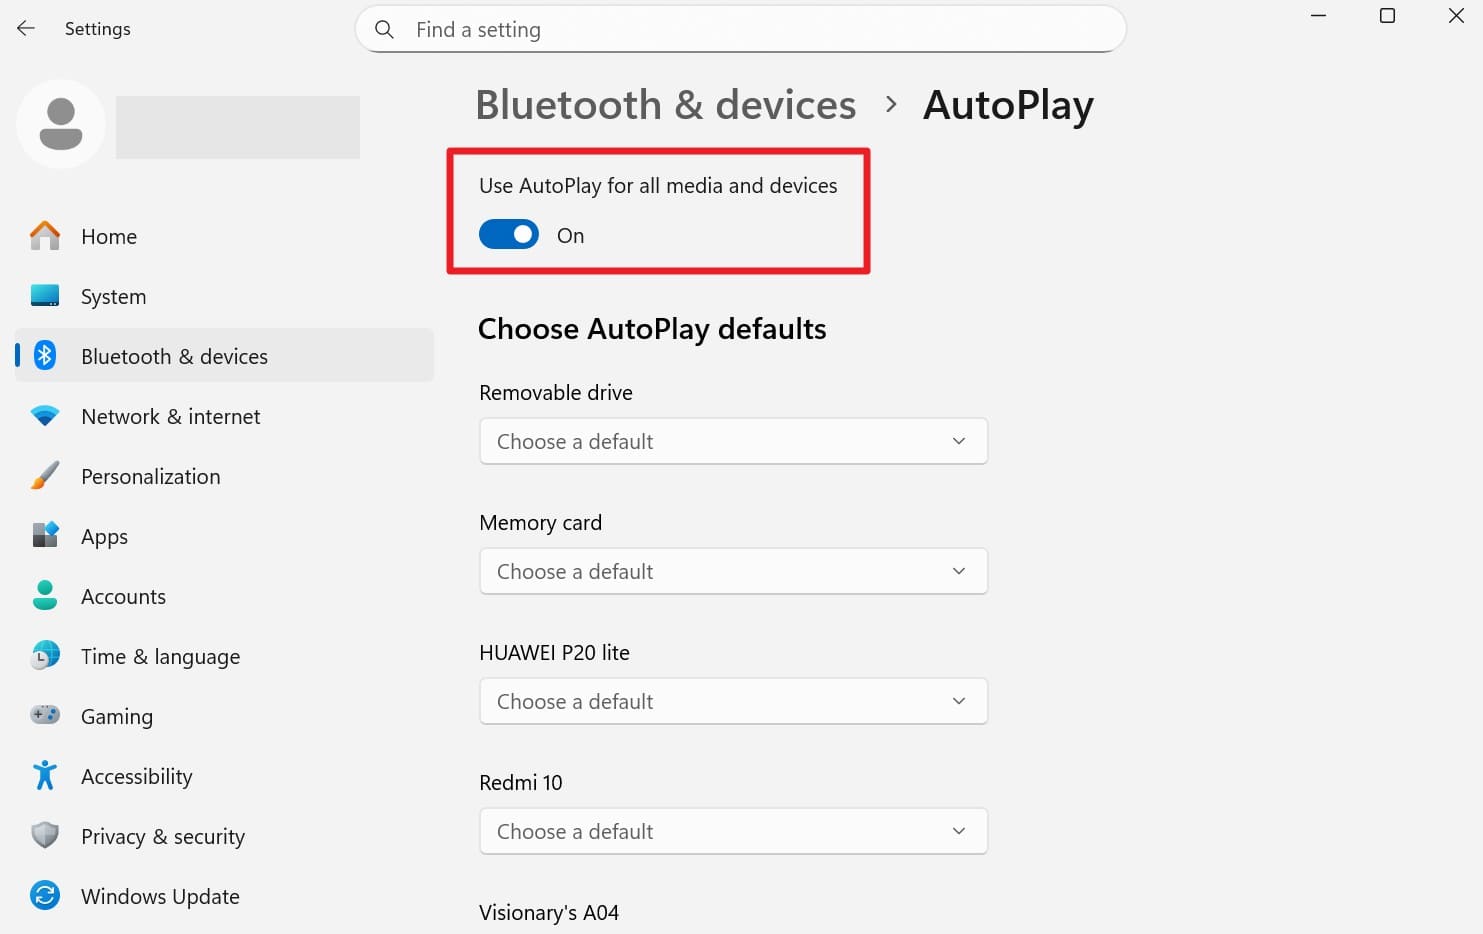
Task: Open the Apps settings icon
Action: click(x=44, y=535)
